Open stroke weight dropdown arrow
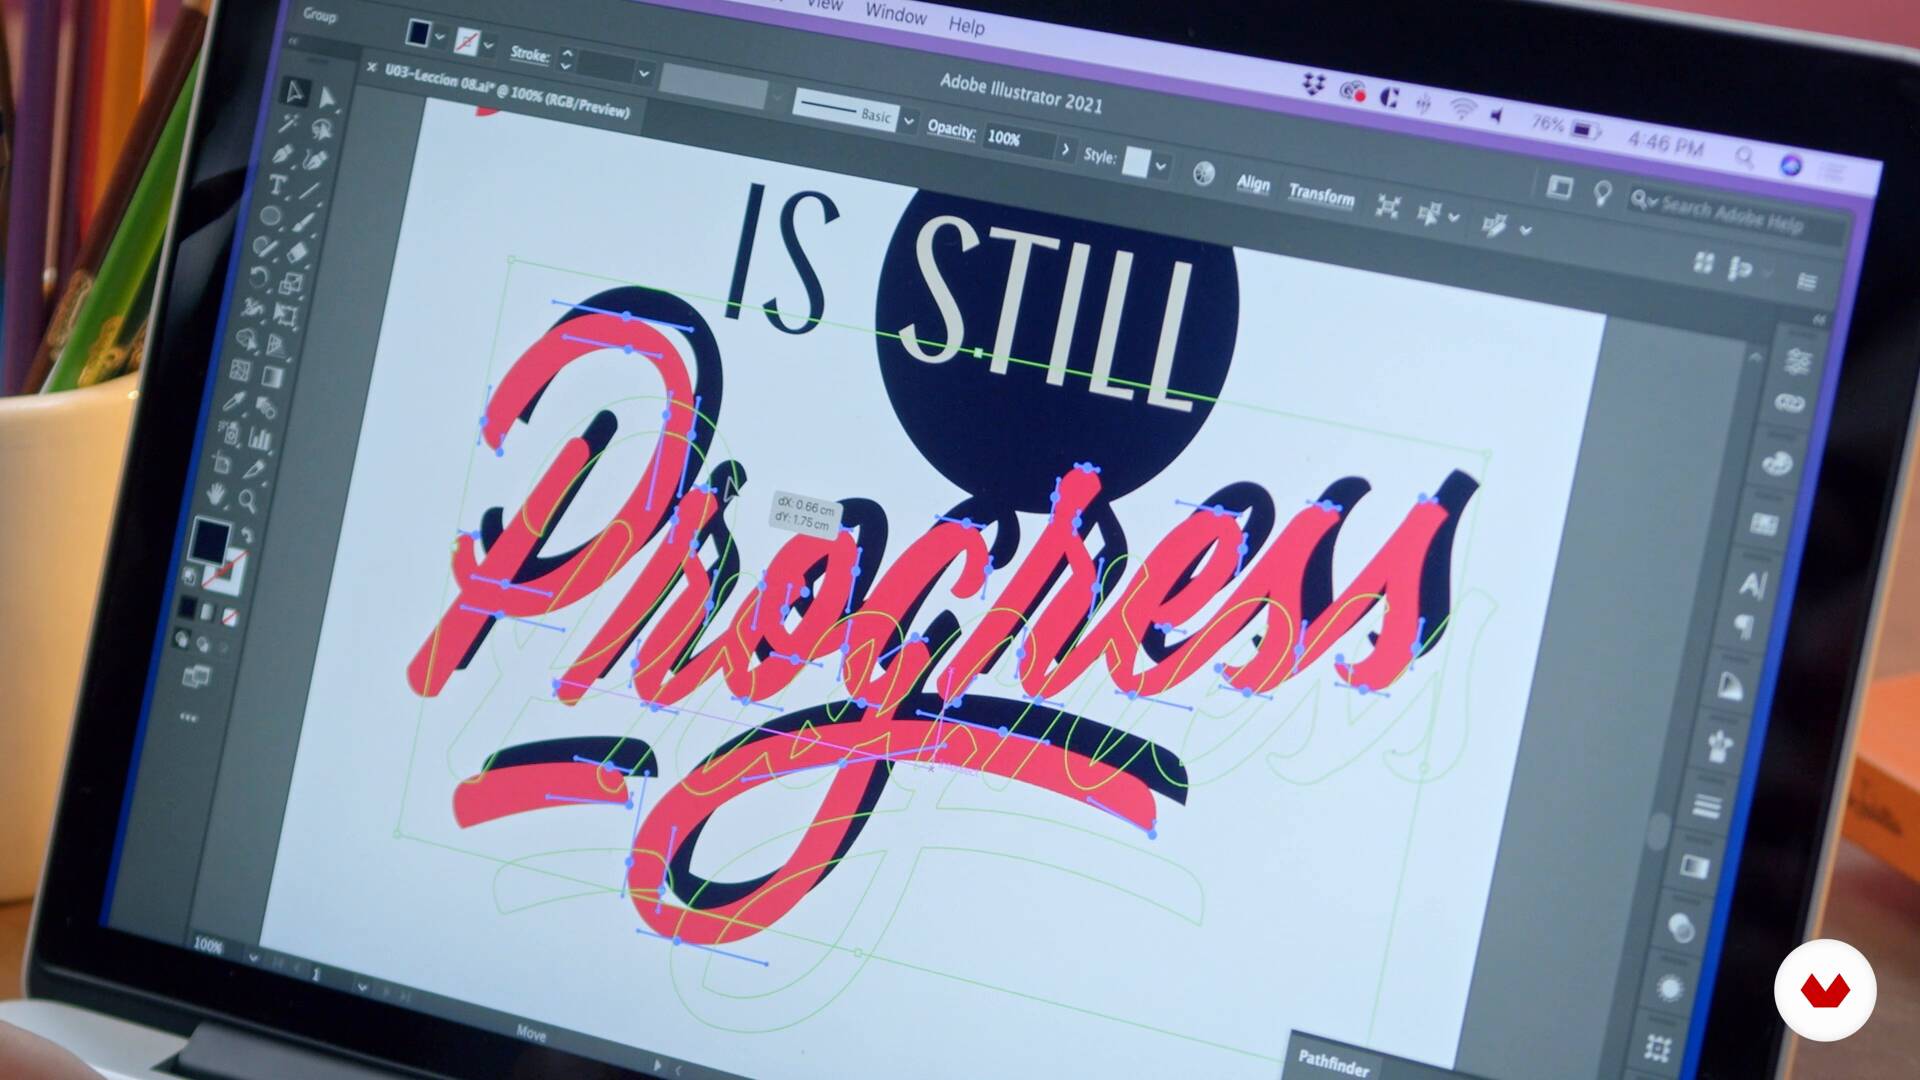1920x1080 pixels. point(644,73)
